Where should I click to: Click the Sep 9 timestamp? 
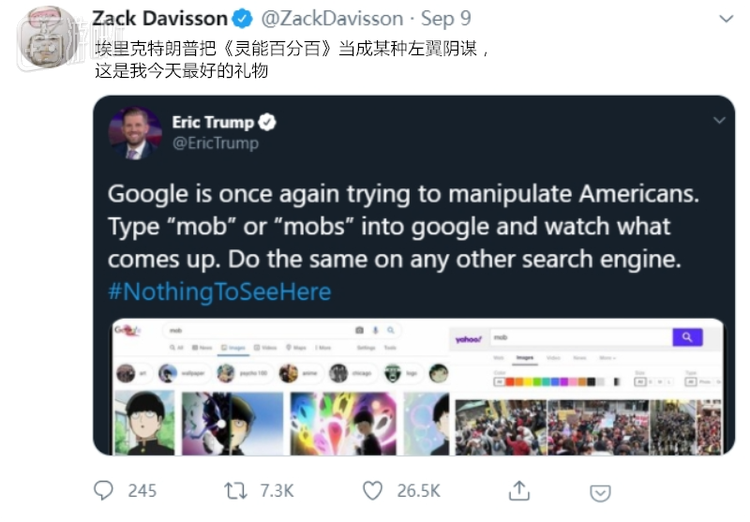coord(446,19)
